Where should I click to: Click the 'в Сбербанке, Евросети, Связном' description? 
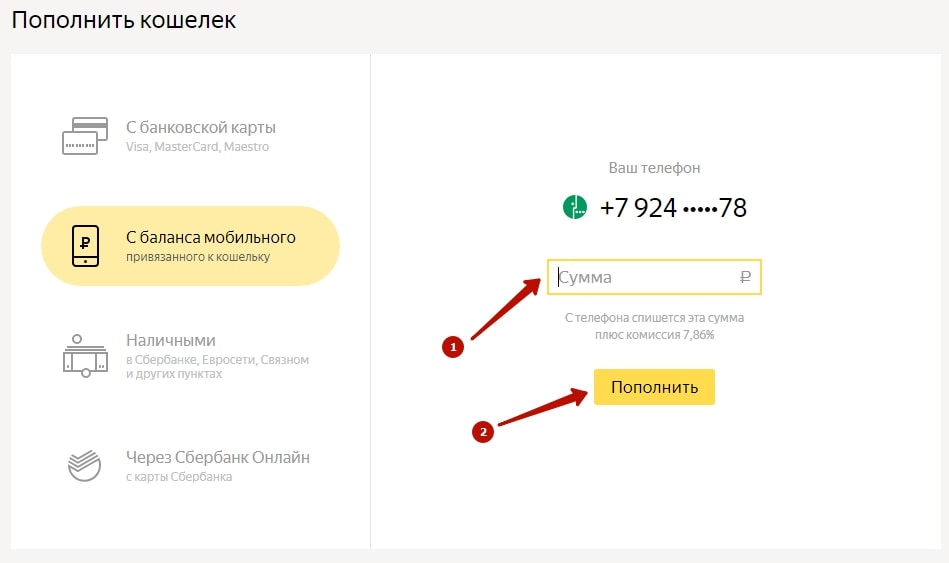[x=217, y=359]
